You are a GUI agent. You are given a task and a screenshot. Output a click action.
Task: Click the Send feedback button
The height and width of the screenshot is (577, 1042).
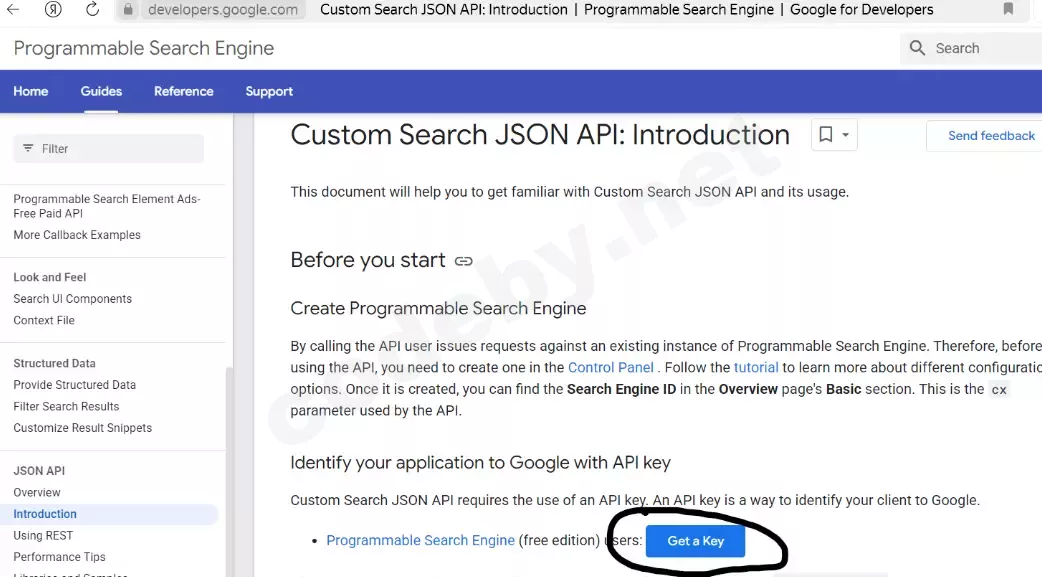pyautogui.click(x=990, y=136)
